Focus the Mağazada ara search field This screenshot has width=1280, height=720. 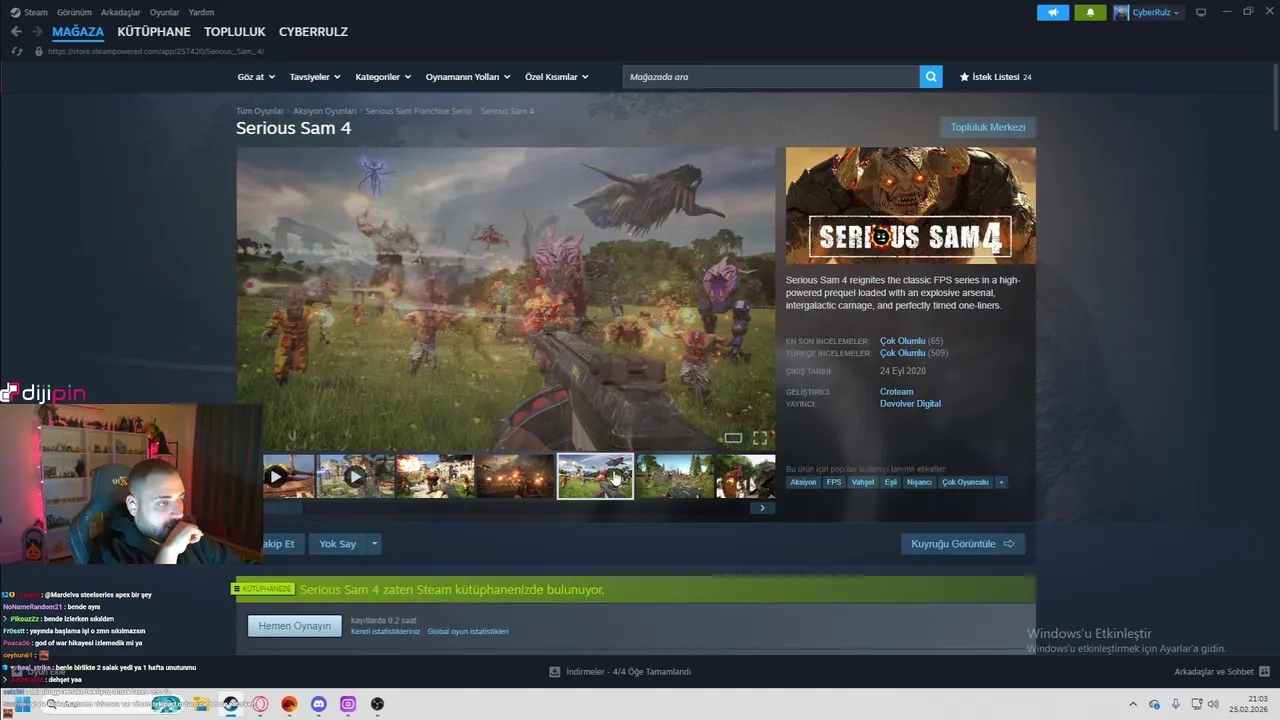(770, 77)
